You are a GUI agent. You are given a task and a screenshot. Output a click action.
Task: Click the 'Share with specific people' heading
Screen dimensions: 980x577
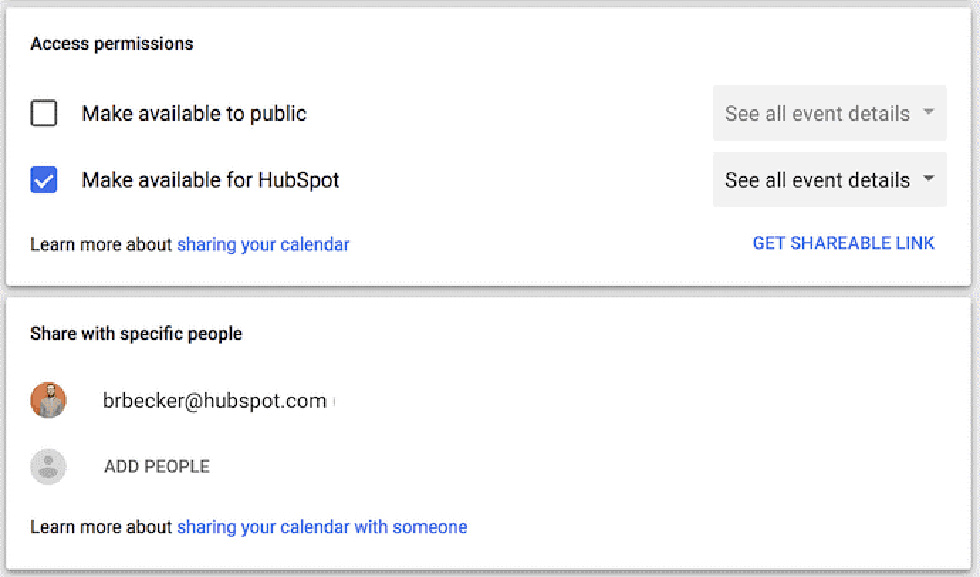(136, 334)
